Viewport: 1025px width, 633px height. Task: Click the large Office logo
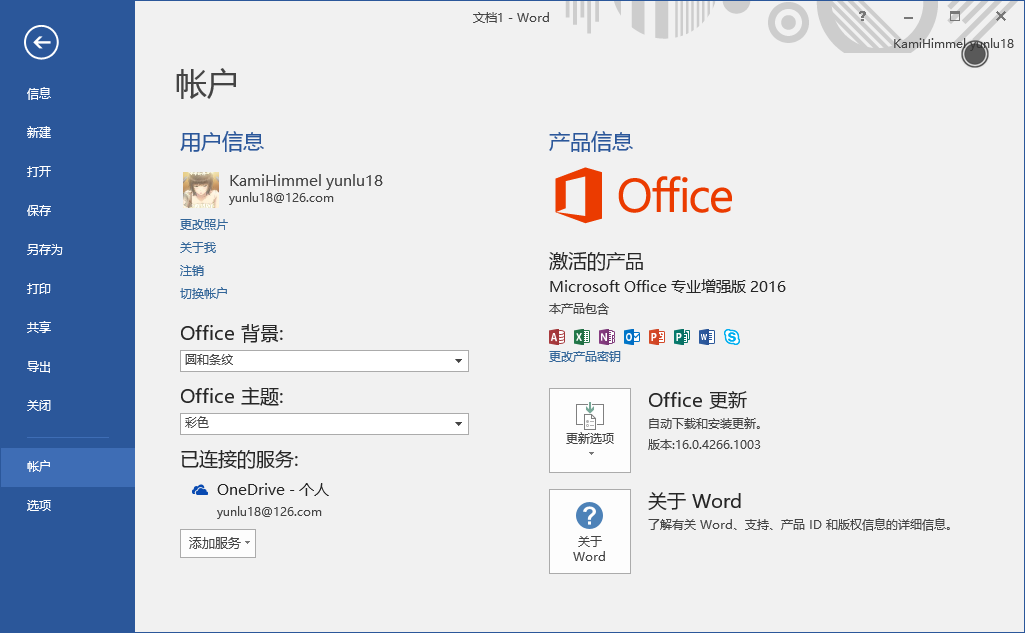[643, 195]
